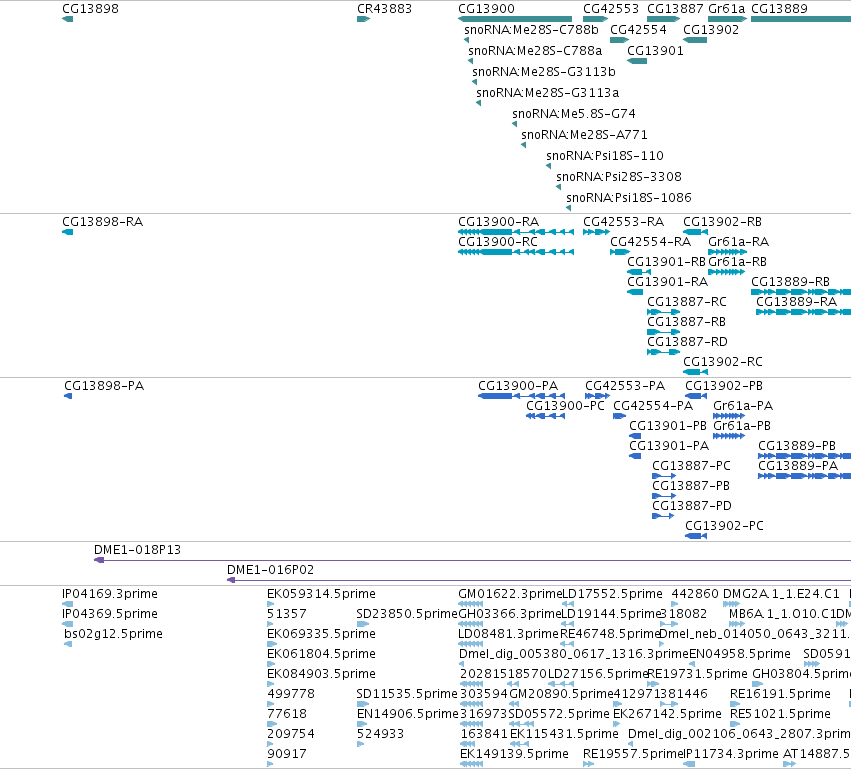The height and width of the screenshot is (769, 851).
Task: Select the CG13898 gene label
Action: [90, 9]
